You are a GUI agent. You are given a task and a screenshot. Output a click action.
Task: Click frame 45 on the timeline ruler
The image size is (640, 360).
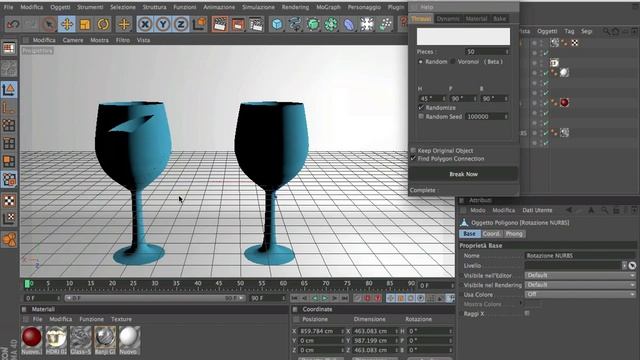pyautogui.click(x=219, y=284)
